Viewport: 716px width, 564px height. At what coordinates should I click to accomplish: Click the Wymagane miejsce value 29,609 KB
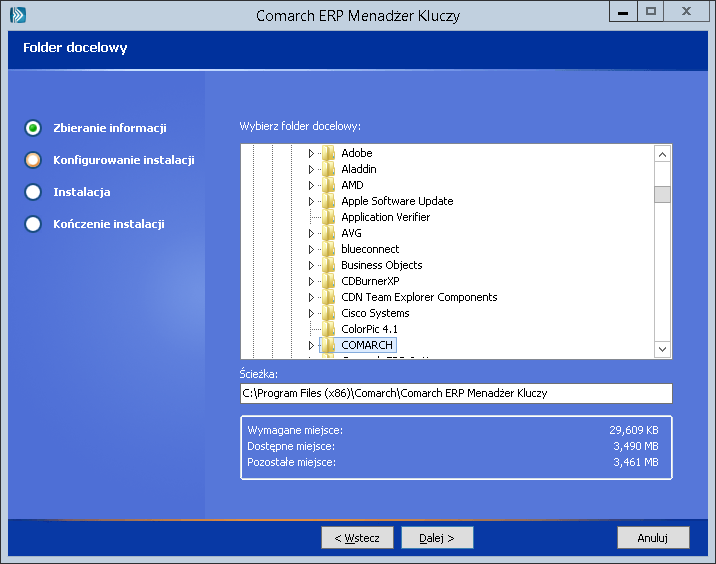click(634, 430)
